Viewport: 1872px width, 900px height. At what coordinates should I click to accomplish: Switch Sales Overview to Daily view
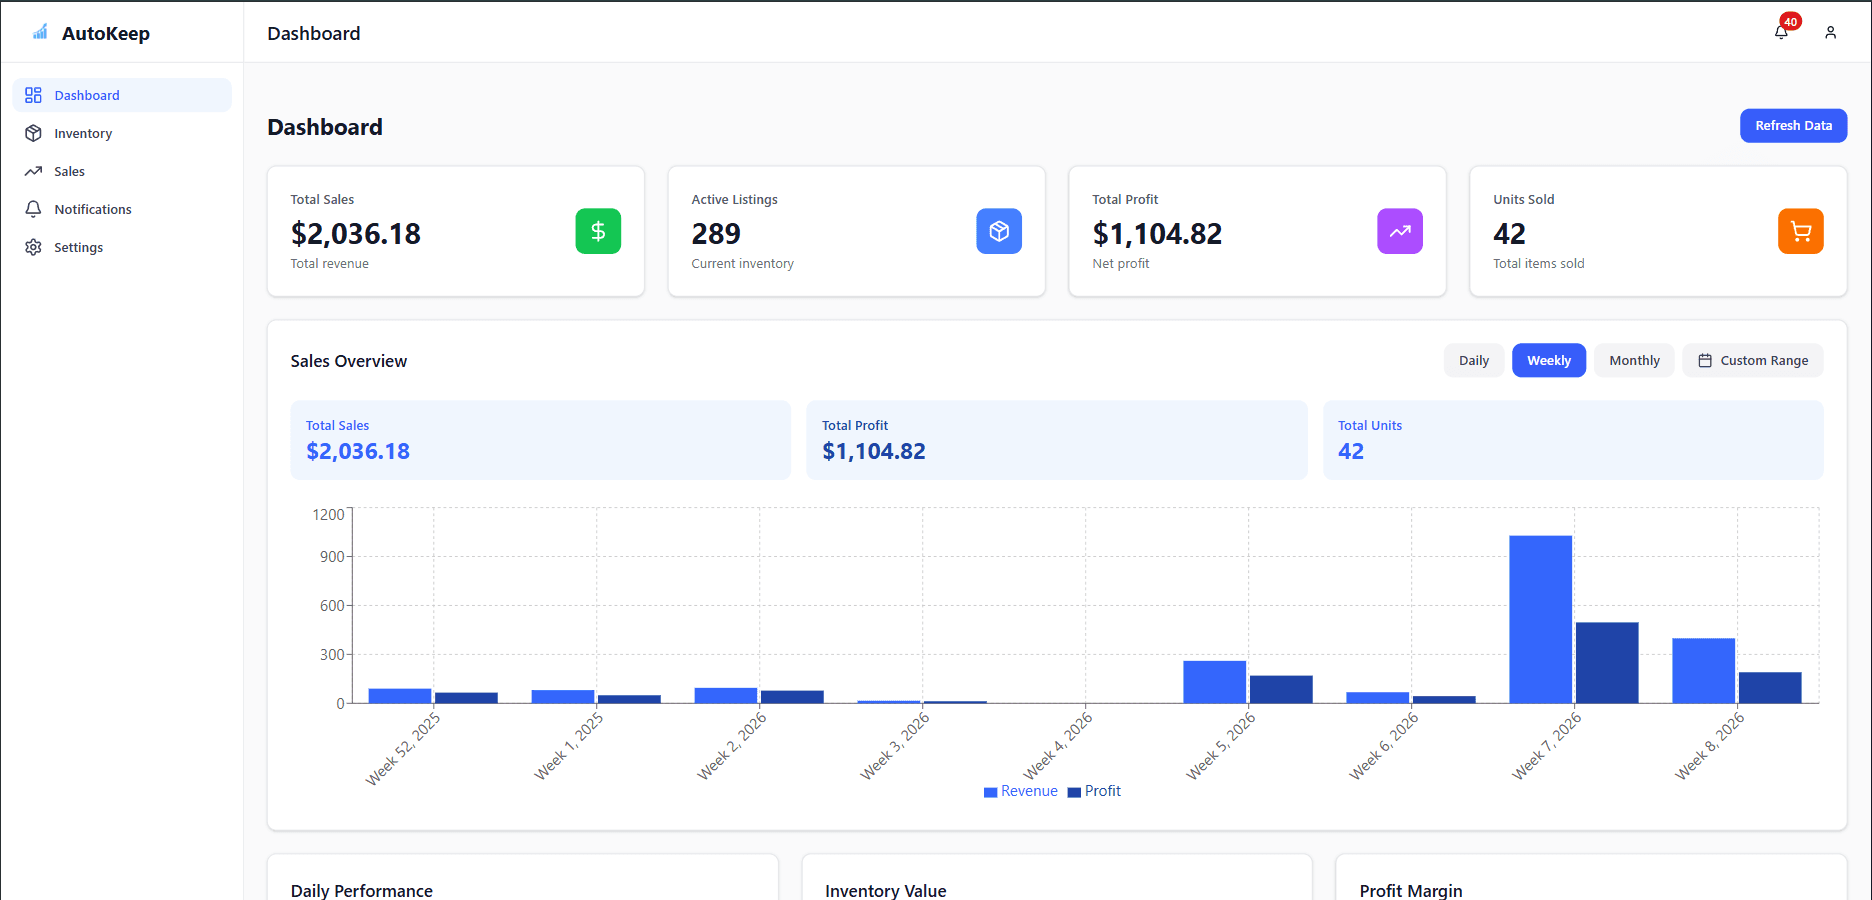(x=1474, y=360)
